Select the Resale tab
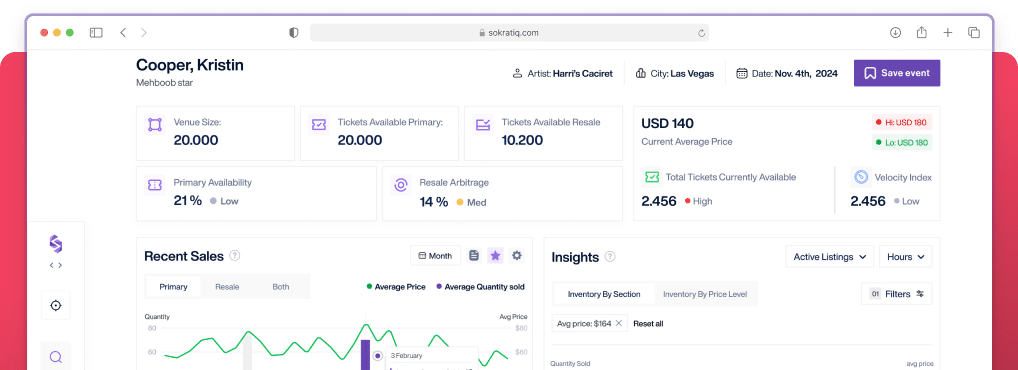Image resolution: width=1018 pixels, height=370 pixels. coord(227,286)
